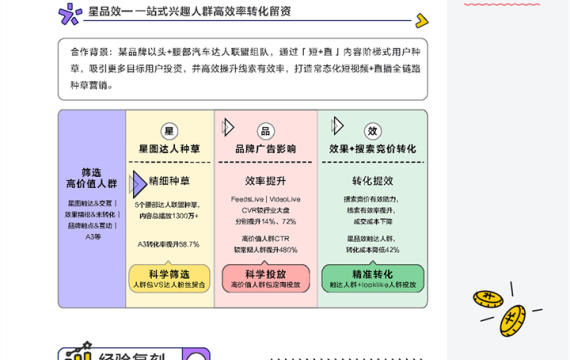
Task: Select the 品牌广告影响 column heading
Action: [266, 149]
